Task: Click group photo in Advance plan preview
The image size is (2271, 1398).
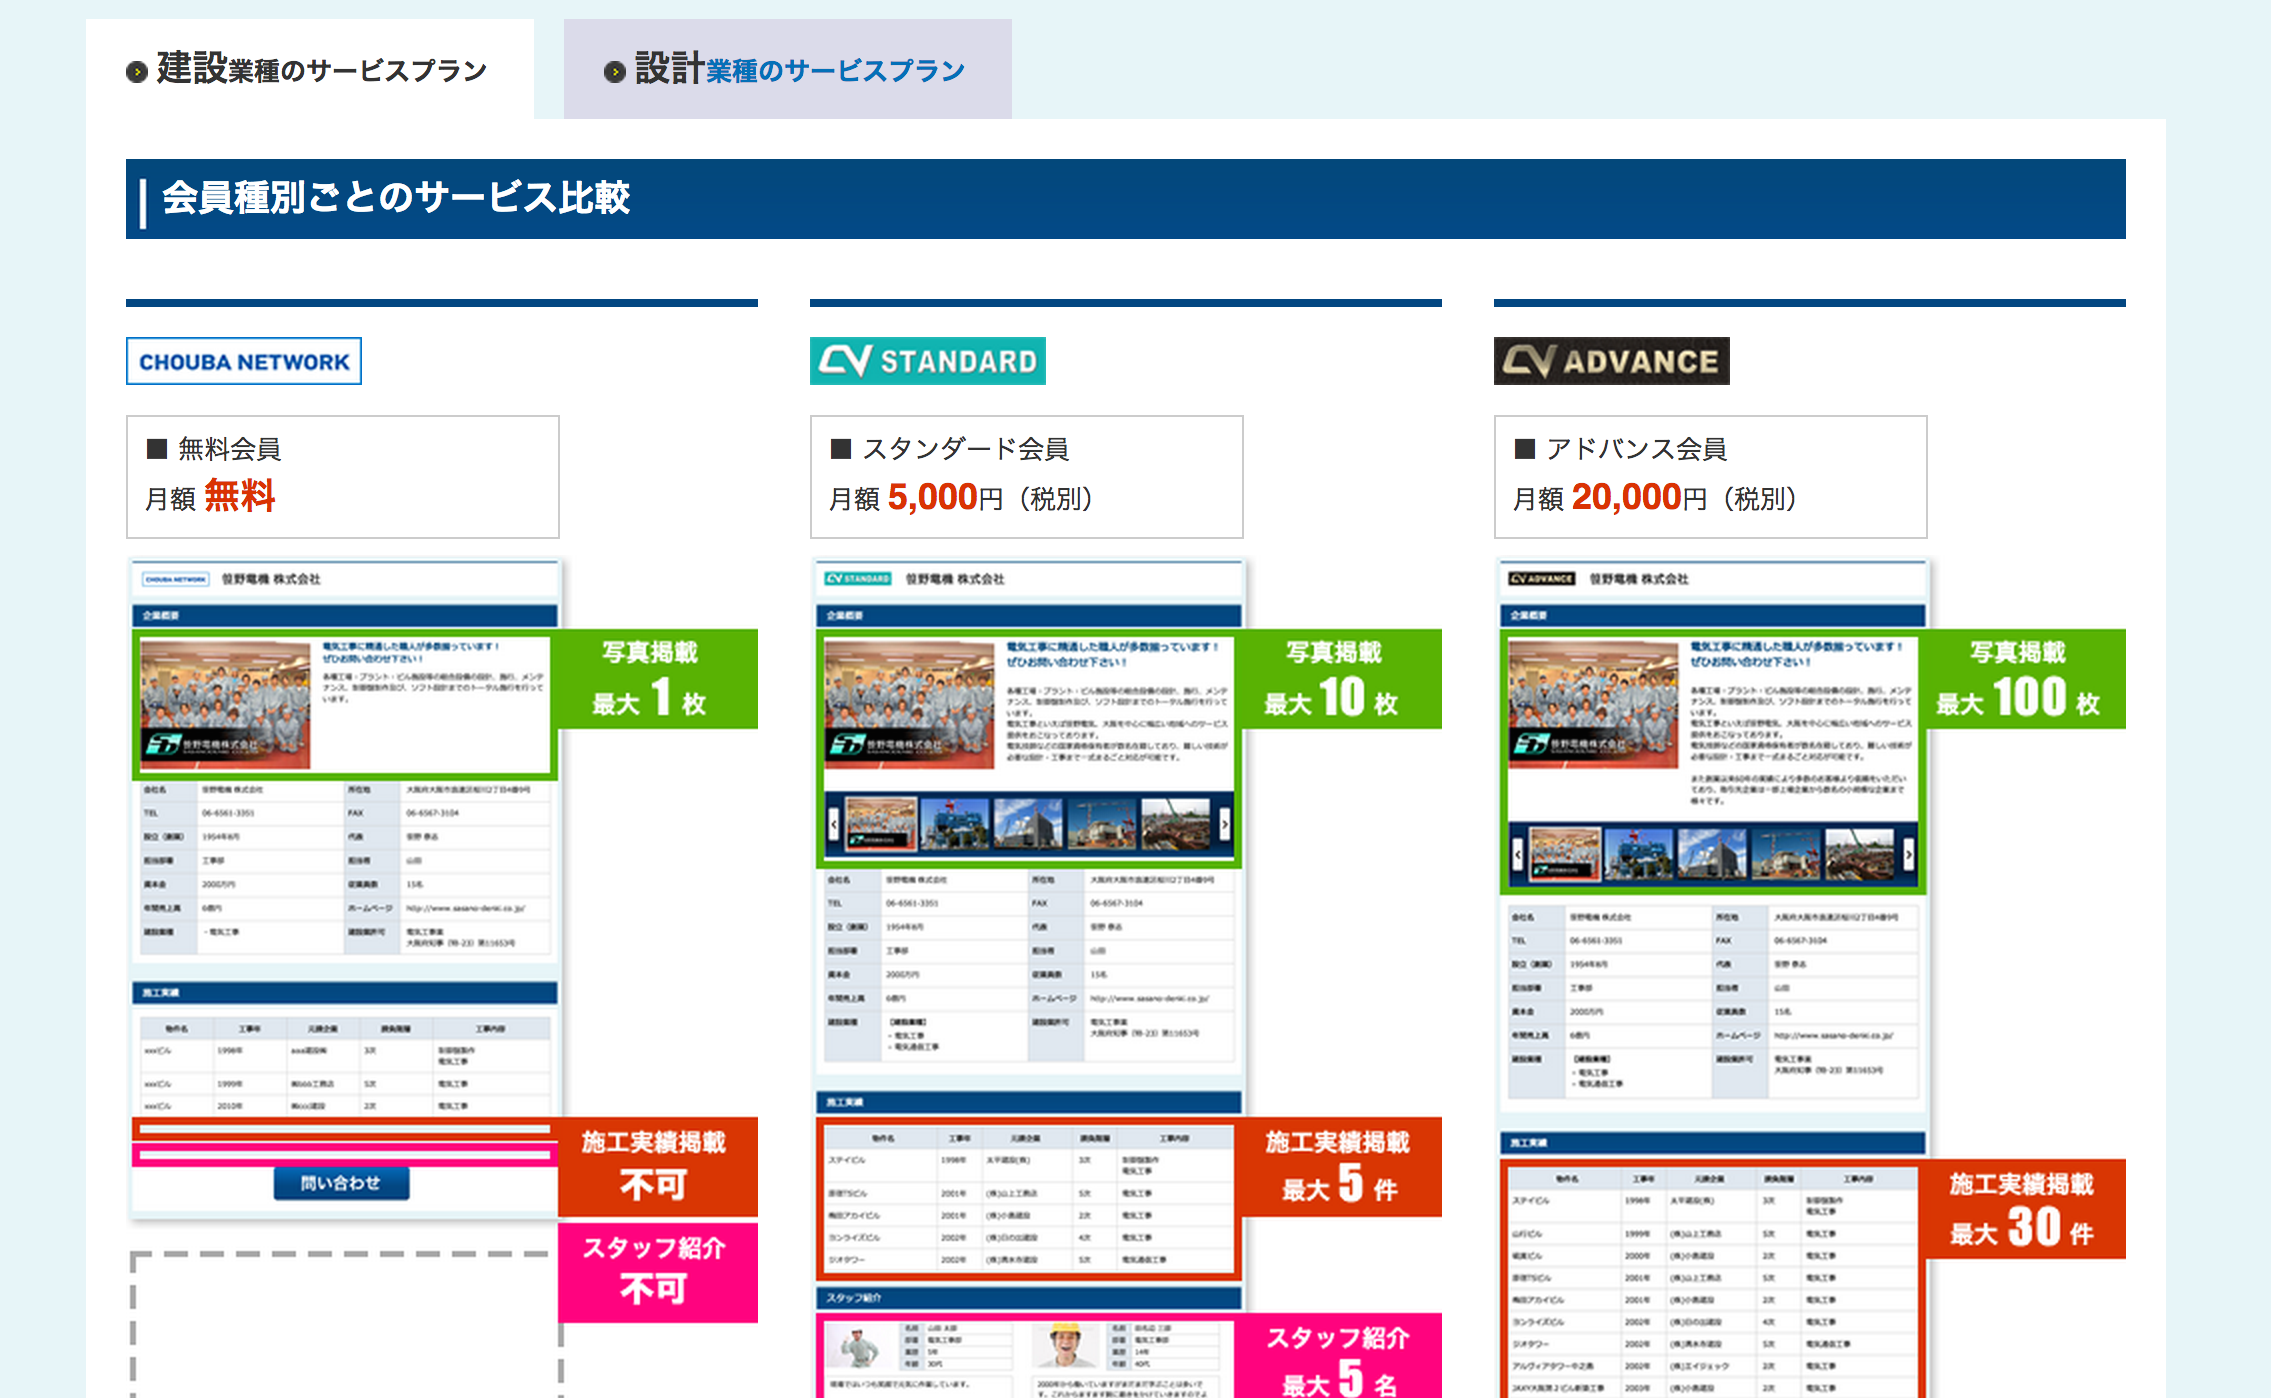Action: [x=1594, y=704]
